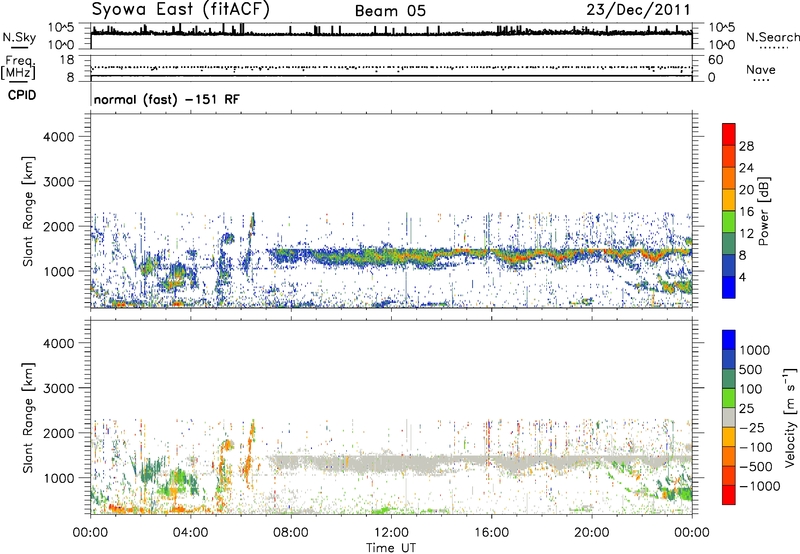This screenshot has height=554, width=800.
Task: Click the date '23/Dec/2011'
Action: pyautogui.click(x=638, y=10)
